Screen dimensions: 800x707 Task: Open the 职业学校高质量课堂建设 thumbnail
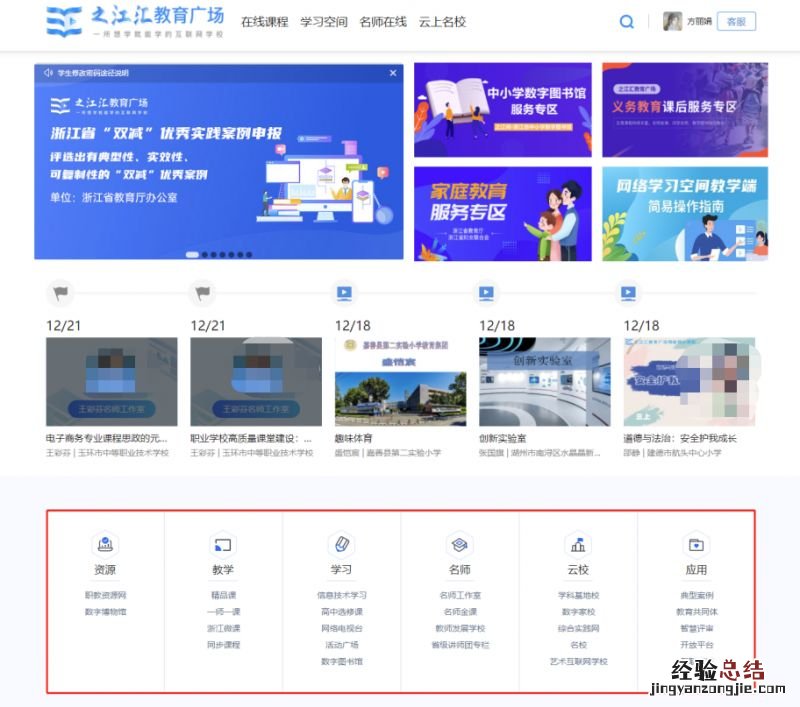coord(256,382)
